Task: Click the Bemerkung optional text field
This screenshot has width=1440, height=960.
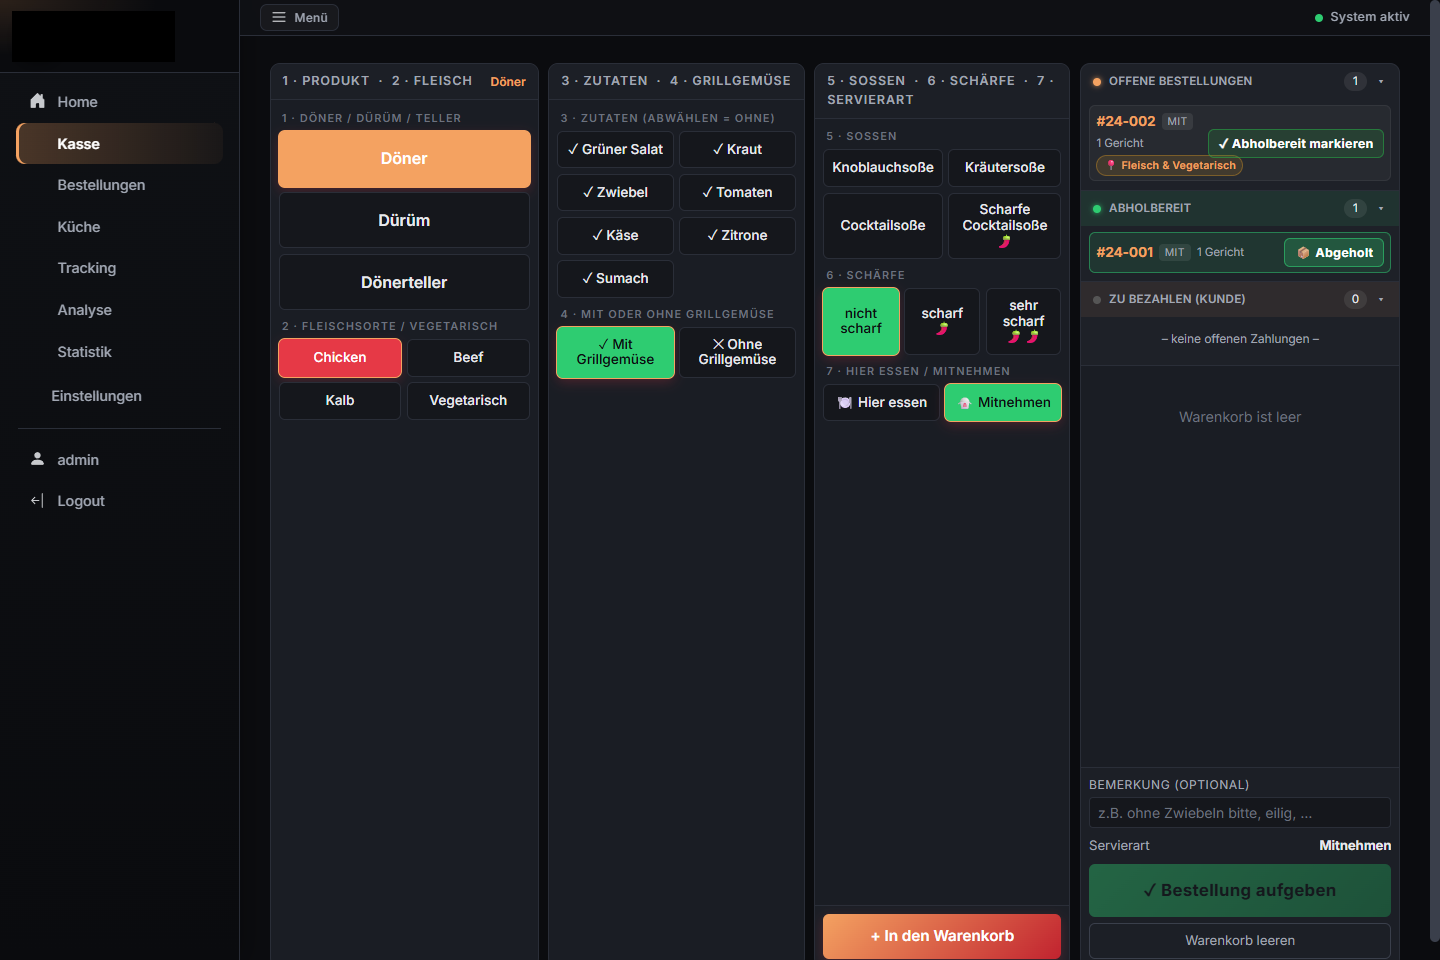Action: click(x=1240, y=813)
